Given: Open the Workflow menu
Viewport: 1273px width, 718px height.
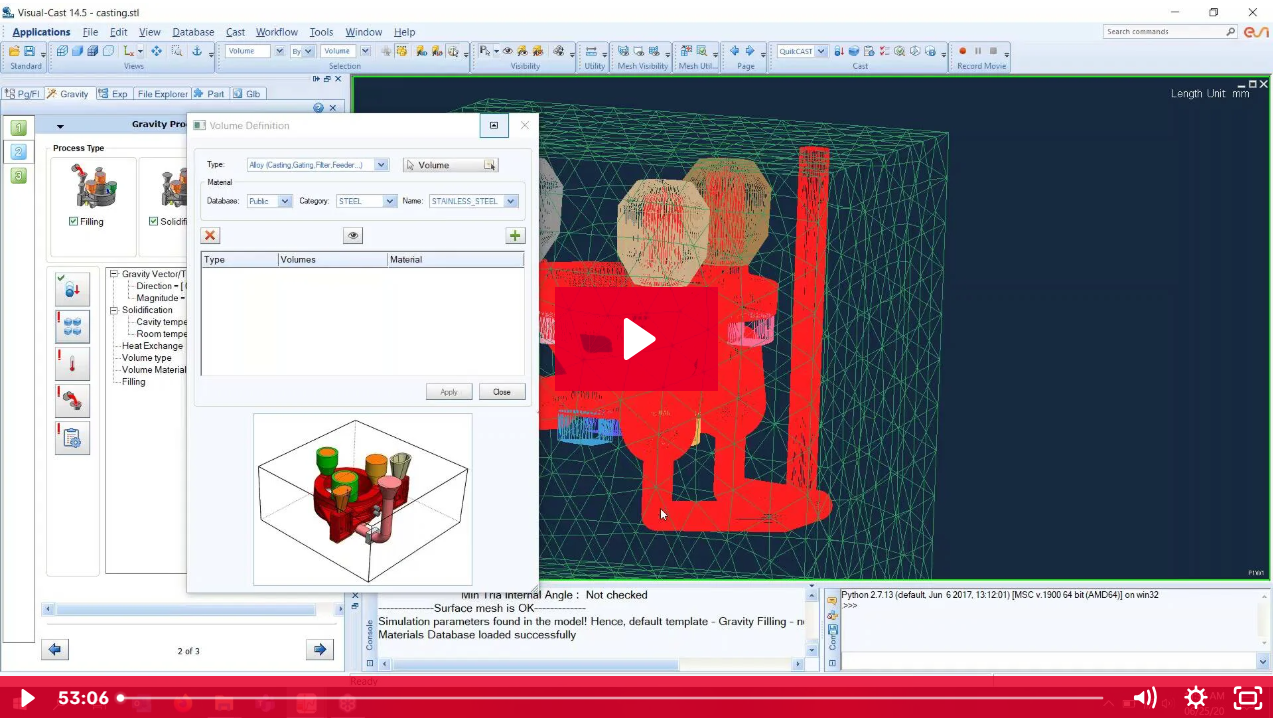Looking at the screenshot, I should click(x=276, y=32).
